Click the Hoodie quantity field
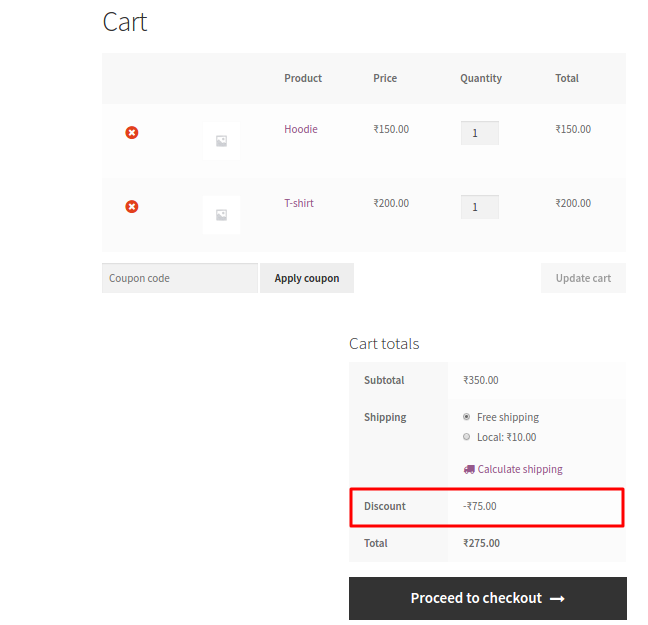This screenshot has height=625, width=648. pyautogui.click(x=480, y=133)
